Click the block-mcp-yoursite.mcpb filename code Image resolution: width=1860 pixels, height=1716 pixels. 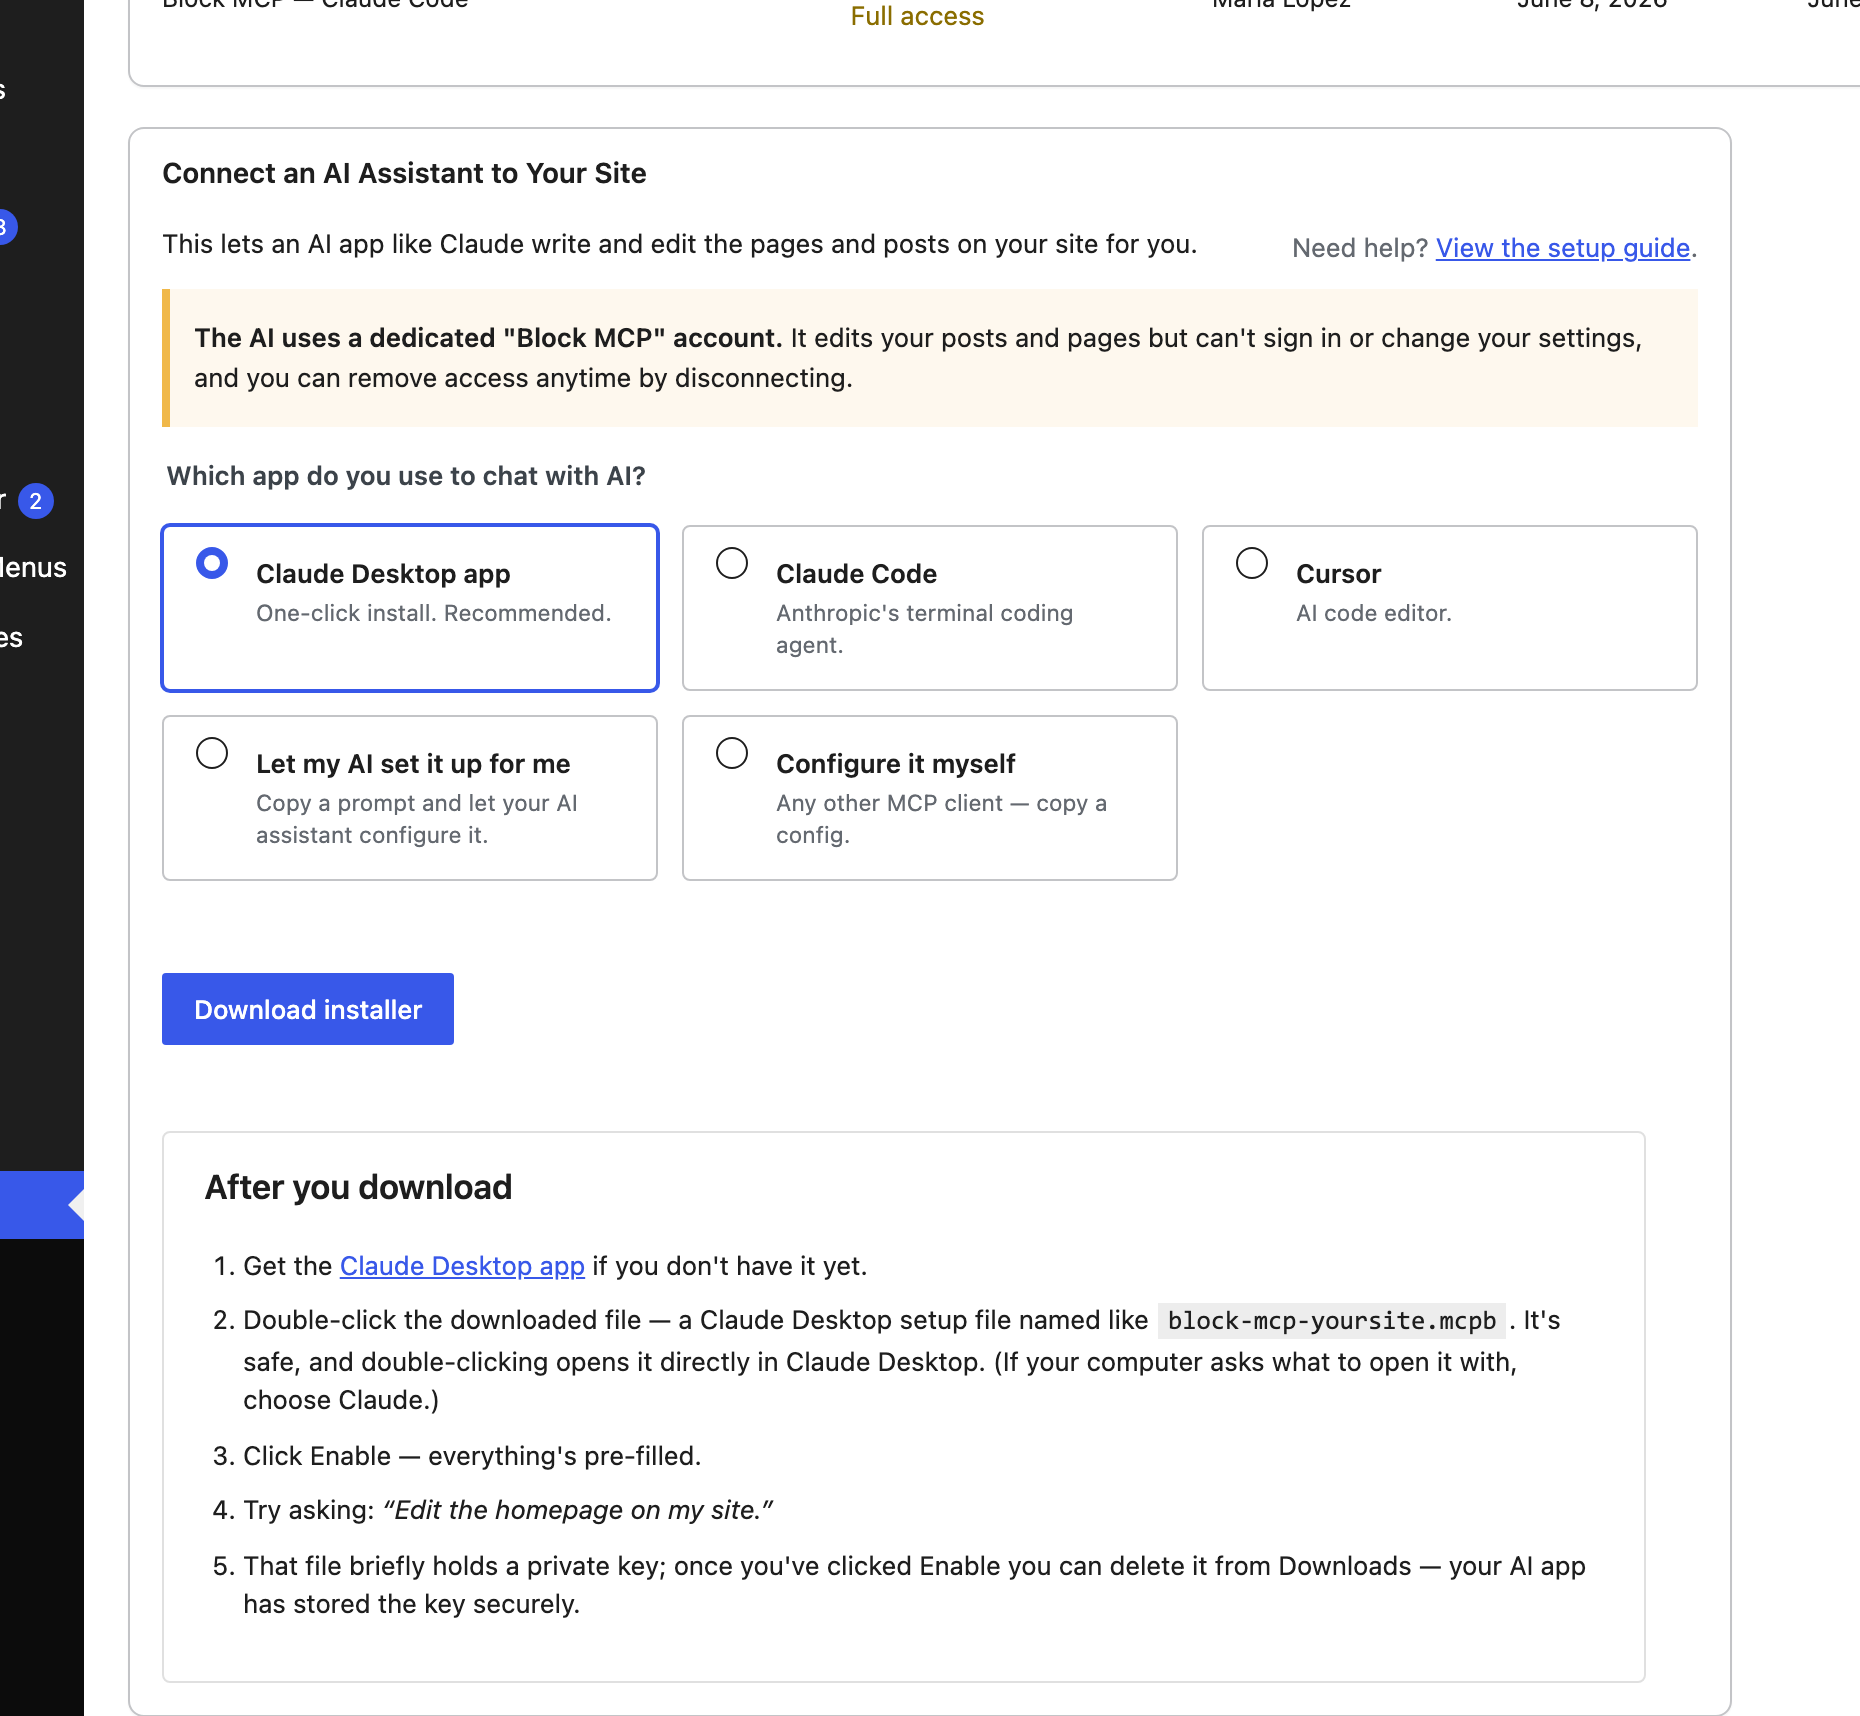click(1332, 1321)
